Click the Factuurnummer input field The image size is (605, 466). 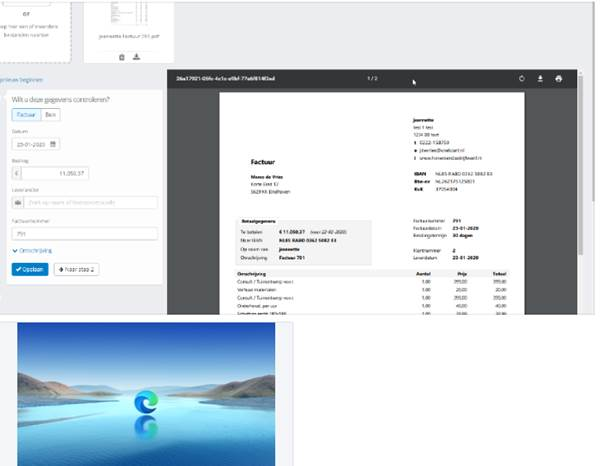(84, 234)
